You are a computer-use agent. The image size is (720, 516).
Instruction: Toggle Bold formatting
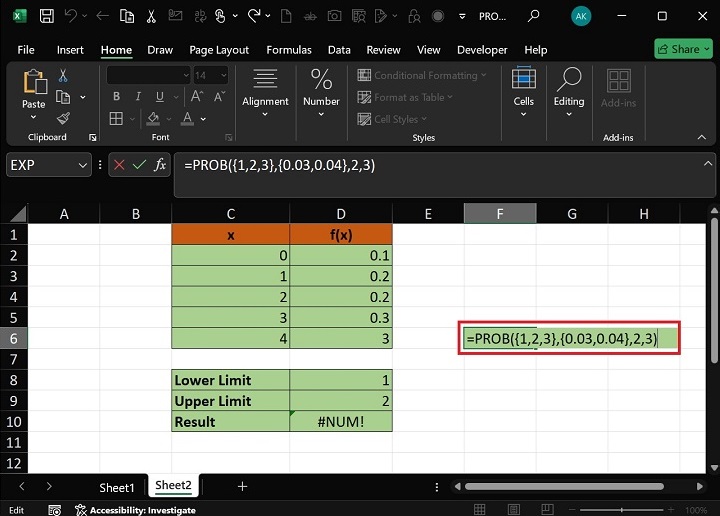tap(116, 97)
